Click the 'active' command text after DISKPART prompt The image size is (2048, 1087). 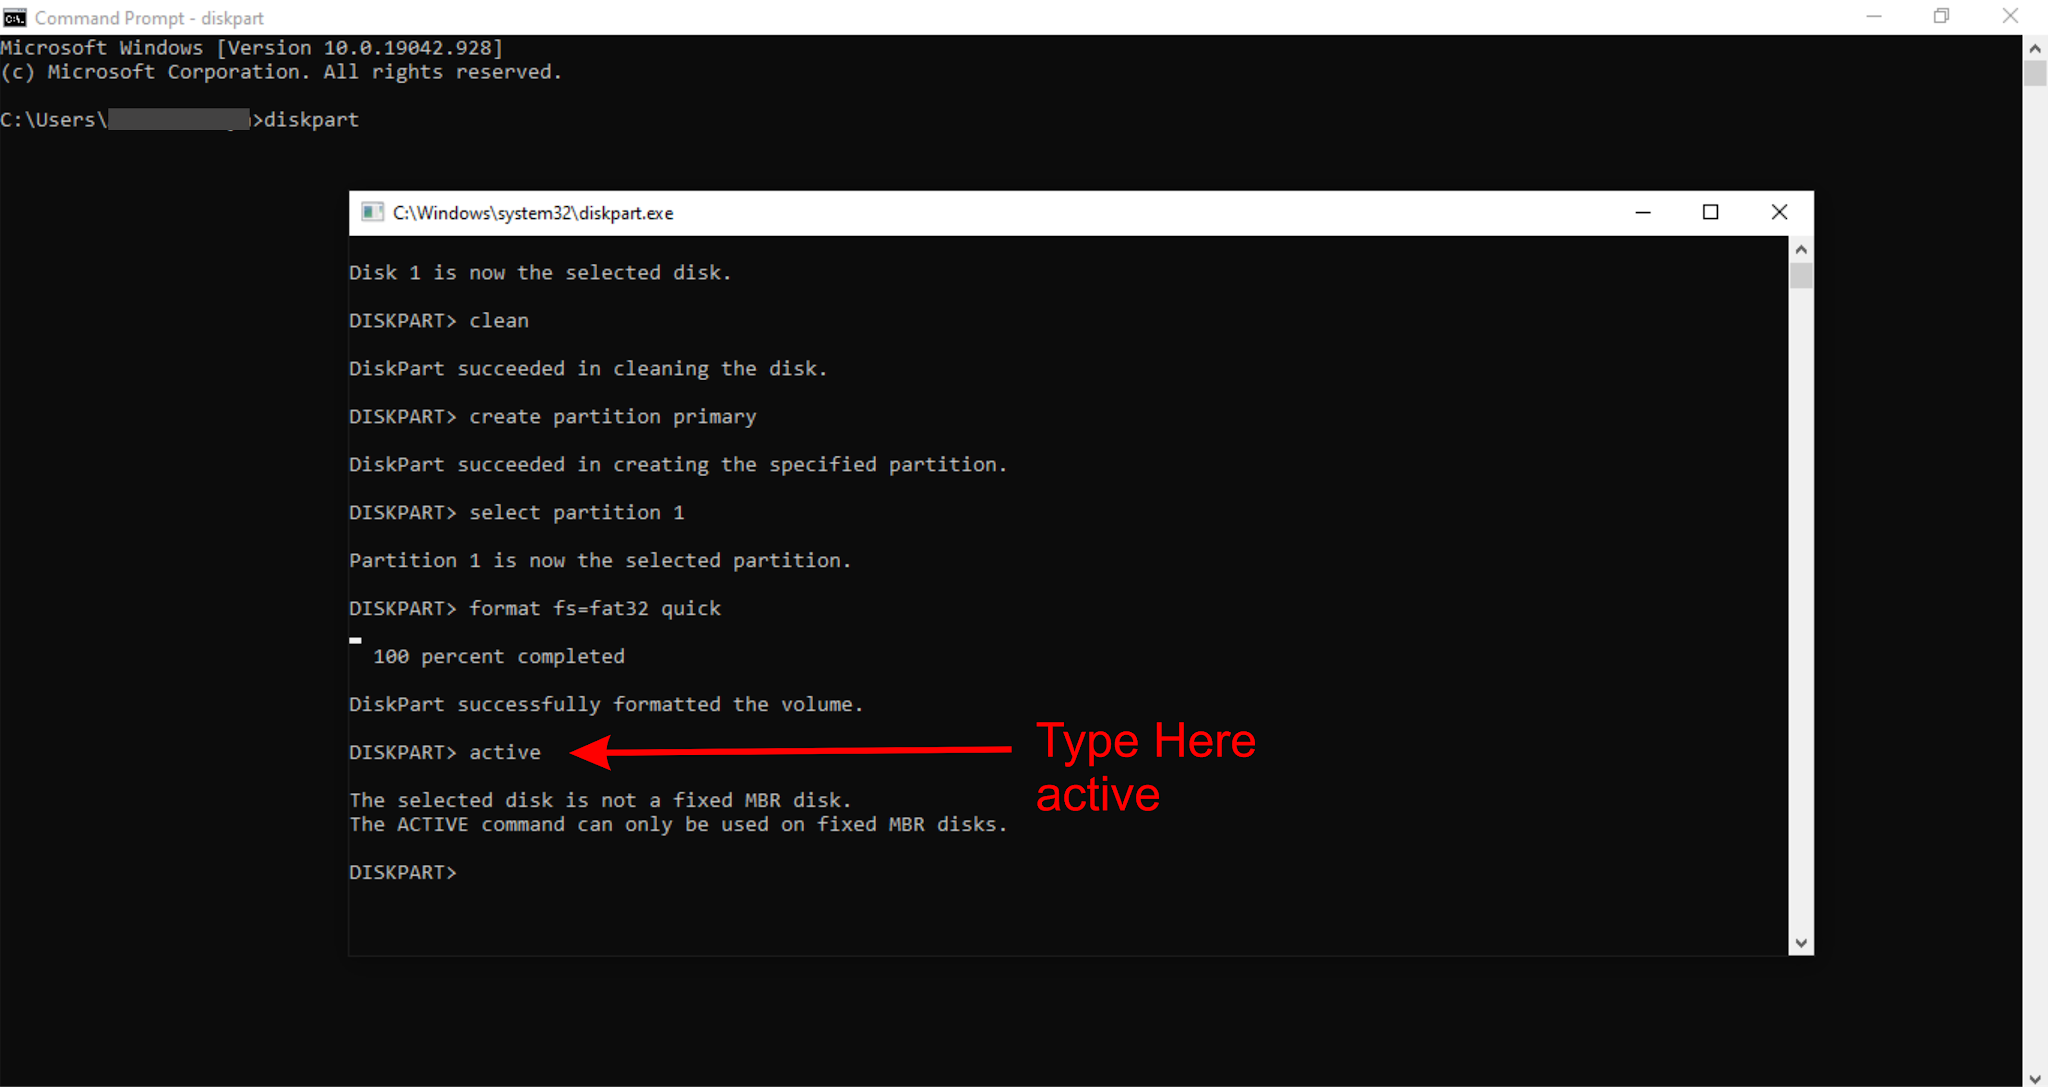[504, 752]
